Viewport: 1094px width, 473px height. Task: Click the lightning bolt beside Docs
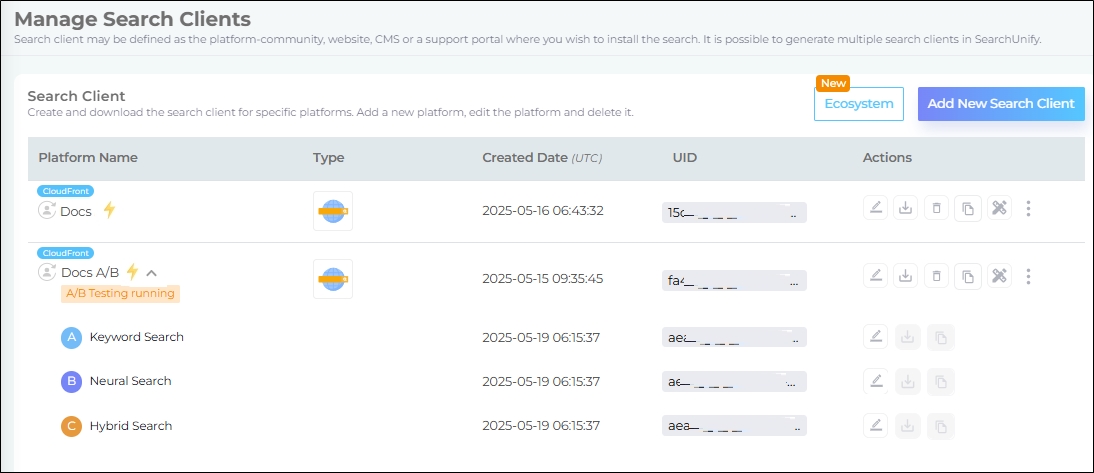coord(110,210)
